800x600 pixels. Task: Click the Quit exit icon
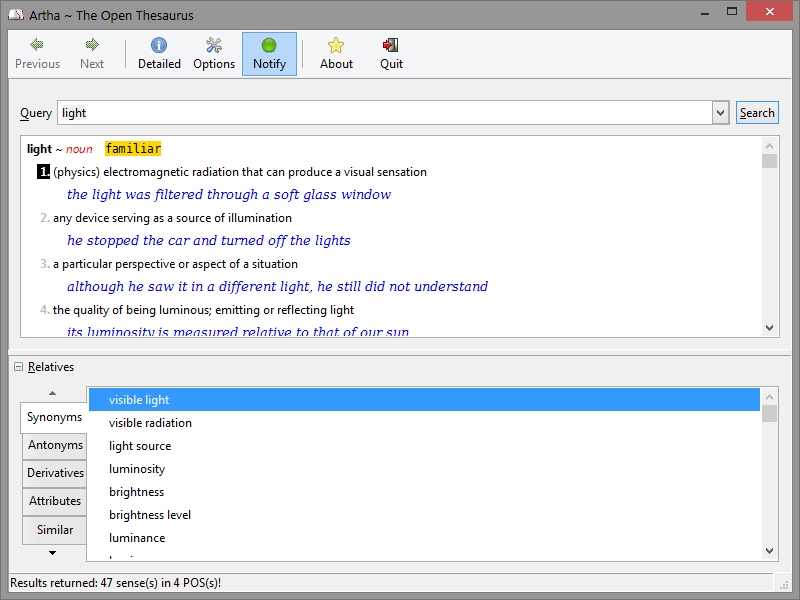pyautogui.click(x=391, y=45)
